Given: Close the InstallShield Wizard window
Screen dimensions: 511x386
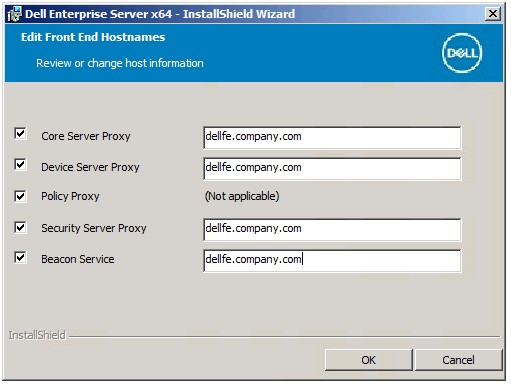Looking at the screenshot, I should click(x=493, y=14).
